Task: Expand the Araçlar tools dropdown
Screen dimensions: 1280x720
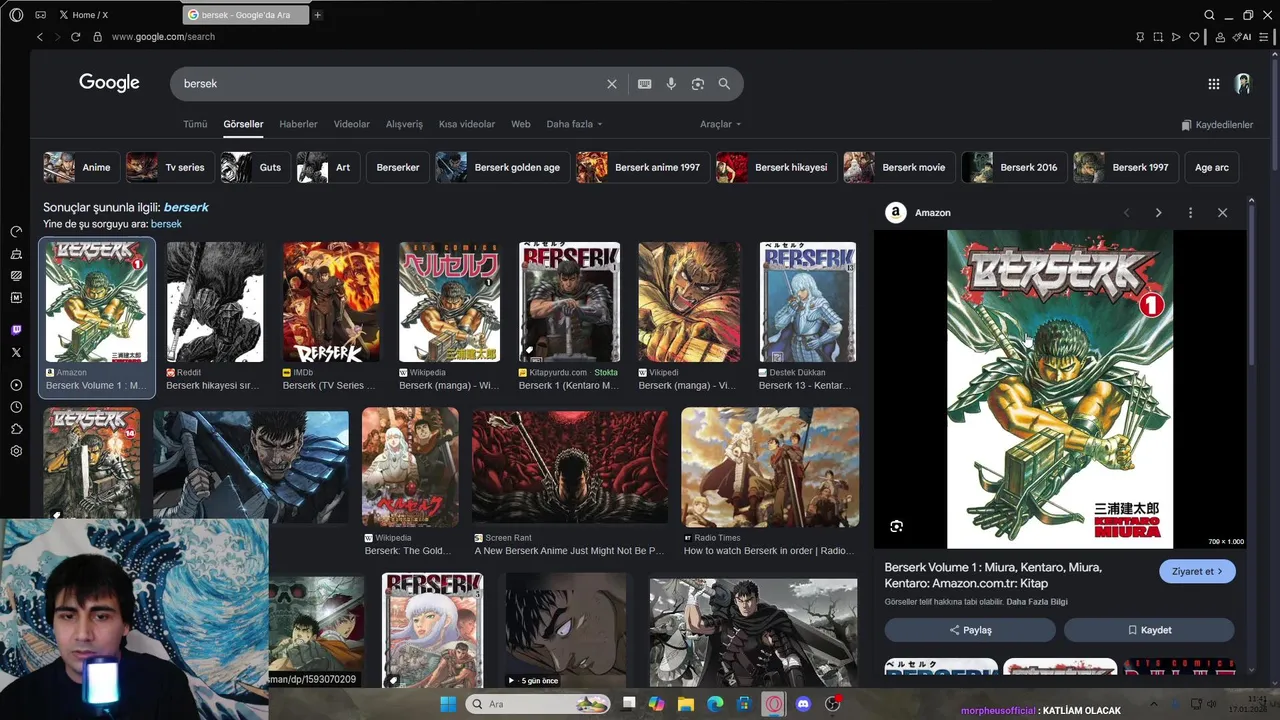Action: pos(721,124)
